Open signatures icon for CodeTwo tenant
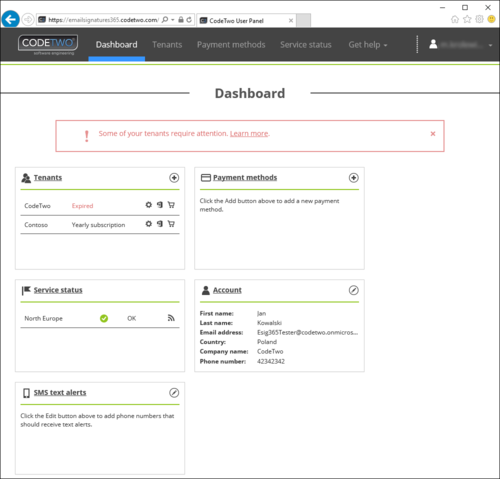Viewport: 500px width, 479px height. tap(160, 205)
